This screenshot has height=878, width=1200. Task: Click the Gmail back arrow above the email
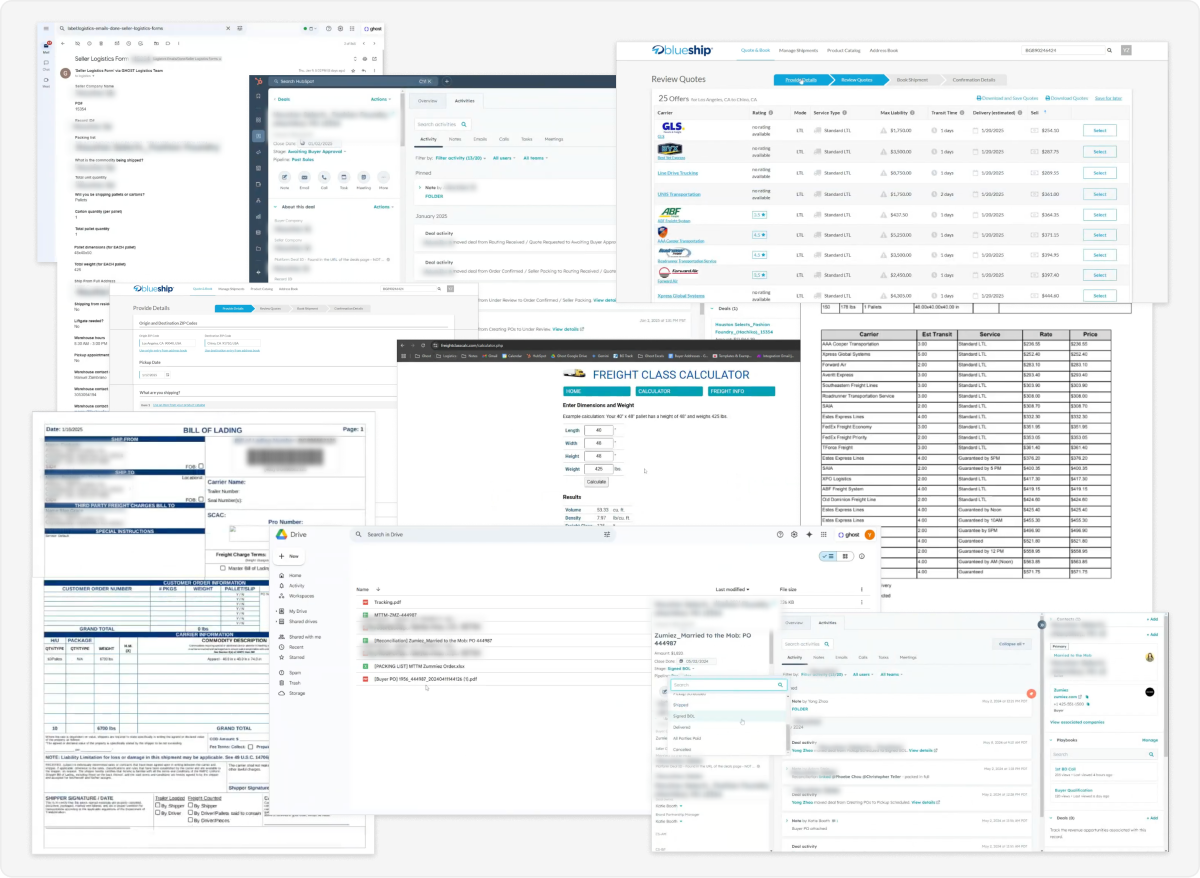63,43
